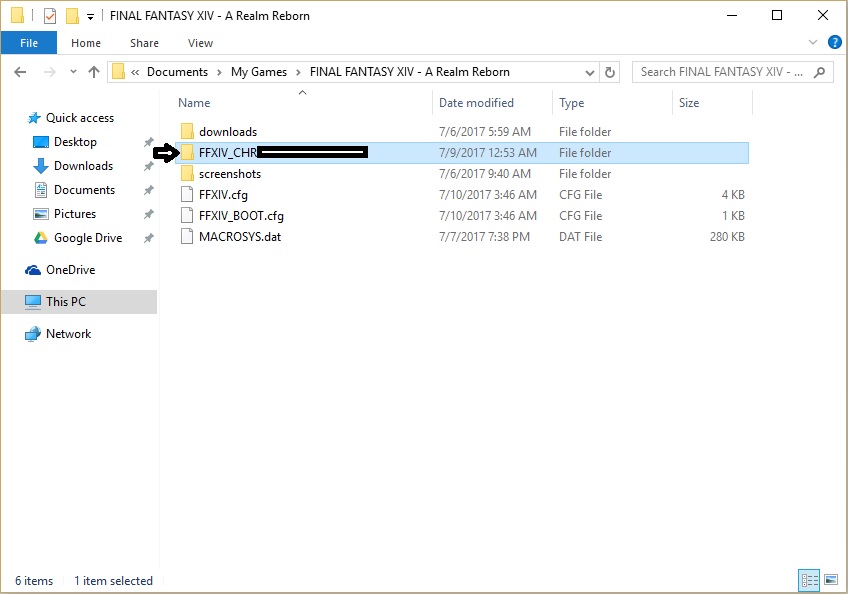848x594 pixels.
Task: Click the magnifier search icon
Action: (x=819, y=72)
